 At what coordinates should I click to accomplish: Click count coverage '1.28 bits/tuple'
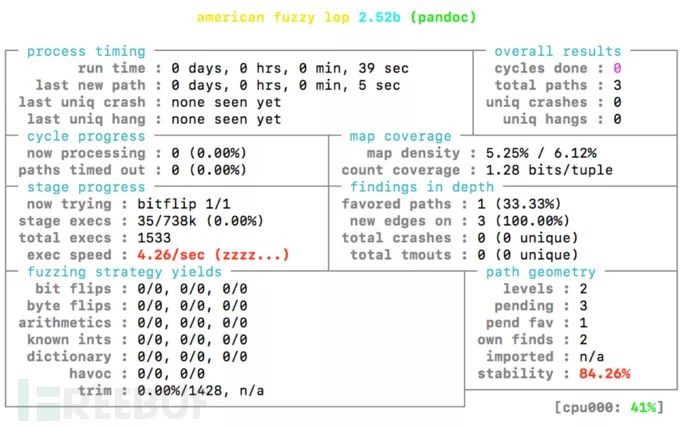[x=549, y=170]
